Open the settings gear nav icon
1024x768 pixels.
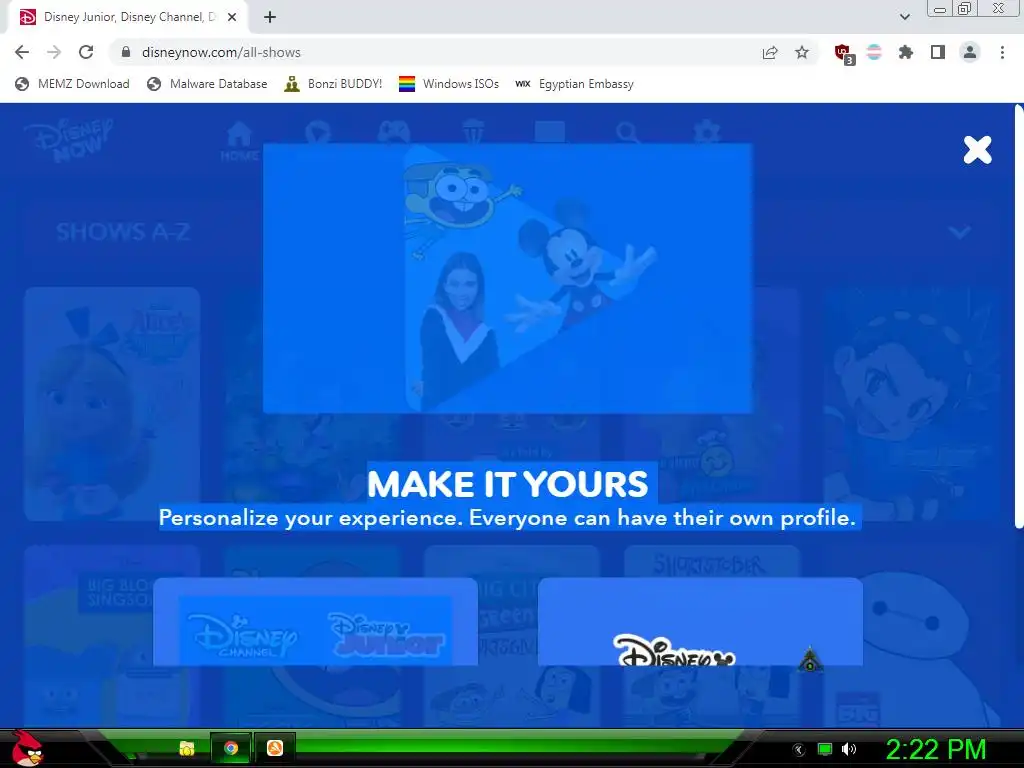[x=707, y=133]
